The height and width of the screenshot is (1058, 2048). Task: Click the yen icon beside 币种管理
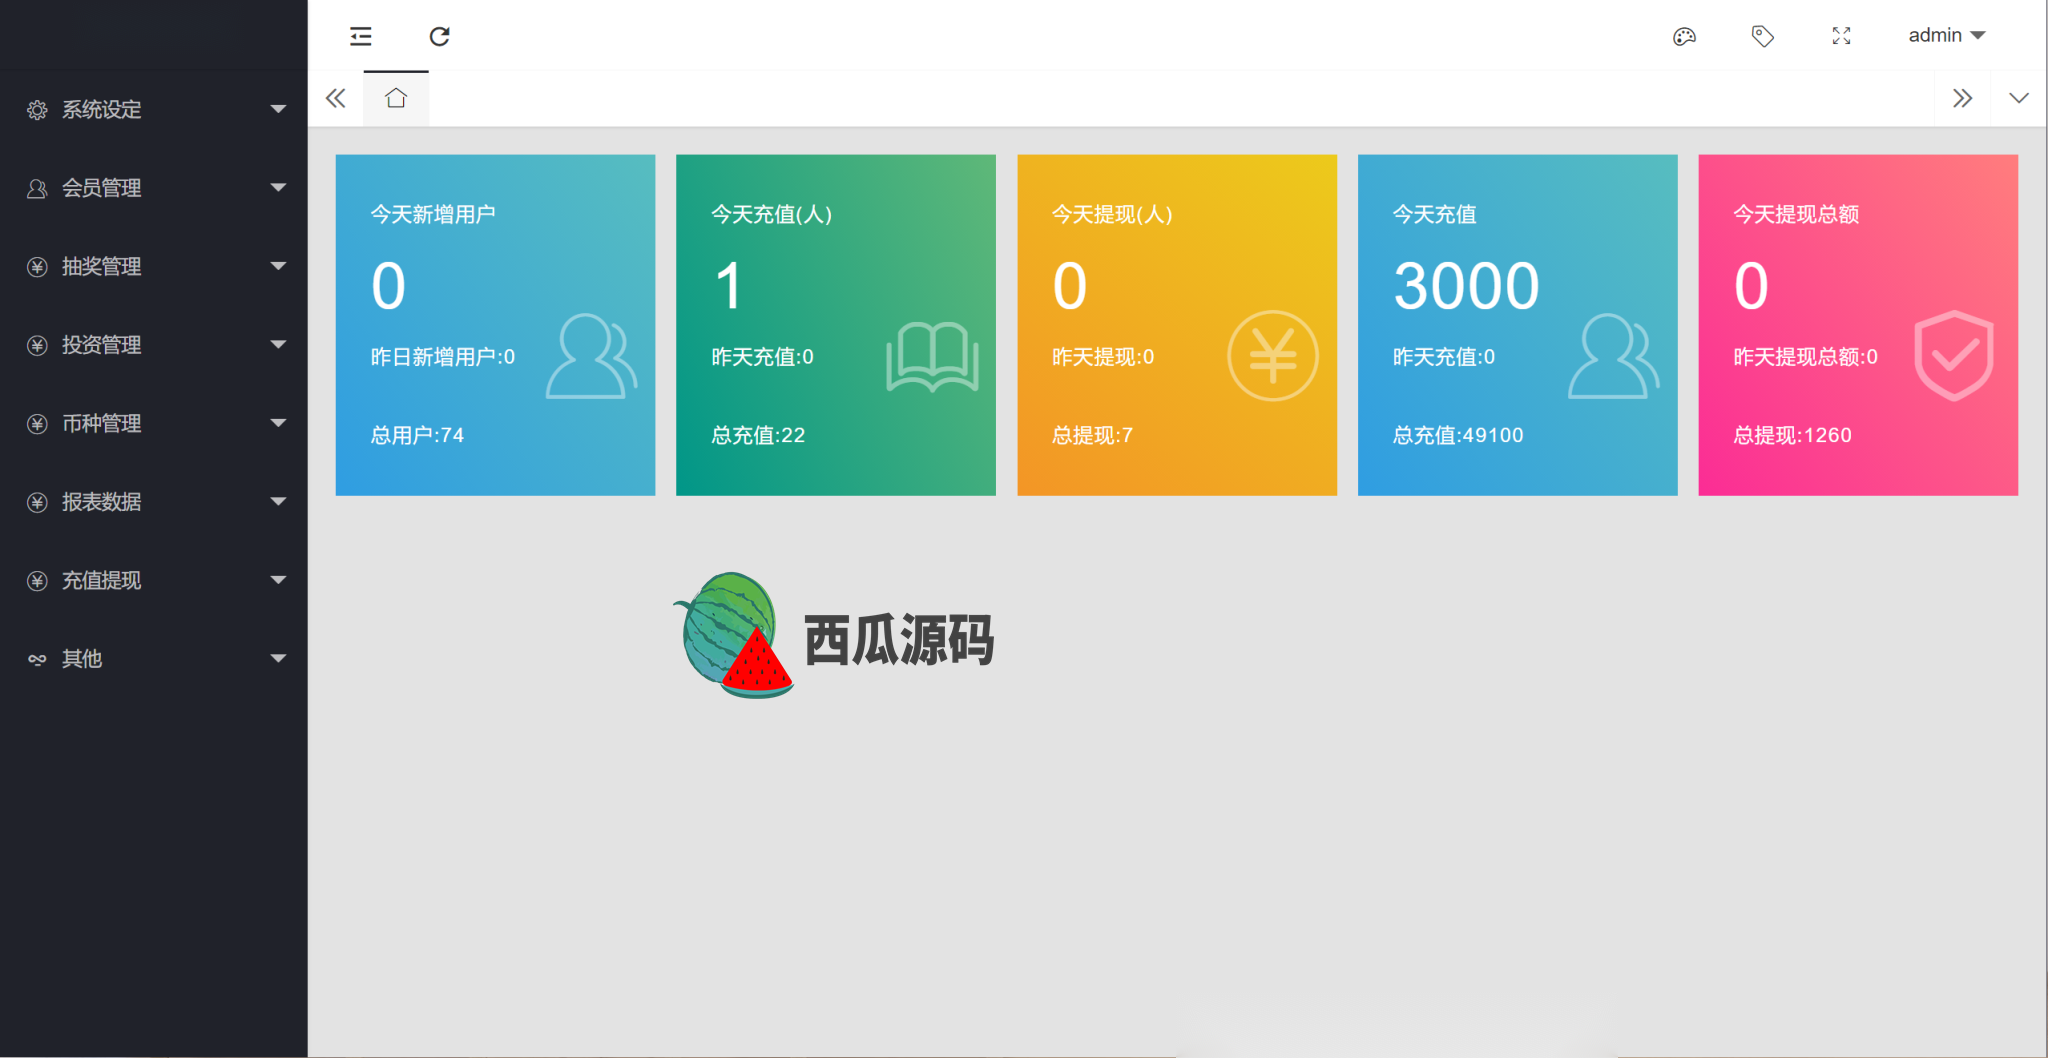[x=37, y=424]
